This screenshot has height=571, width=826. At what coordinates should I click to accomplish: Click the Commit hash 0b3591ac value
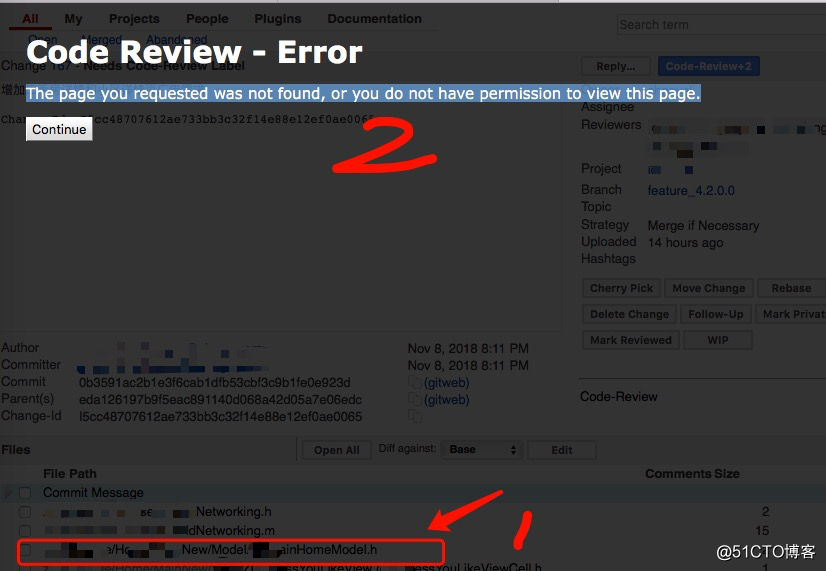[214, 382]
